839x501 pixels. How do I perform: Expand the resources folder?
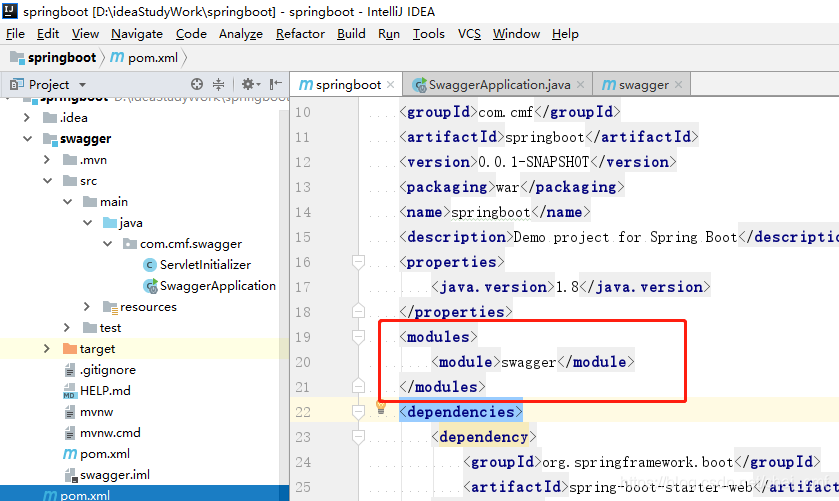click(x=87, y=307)
